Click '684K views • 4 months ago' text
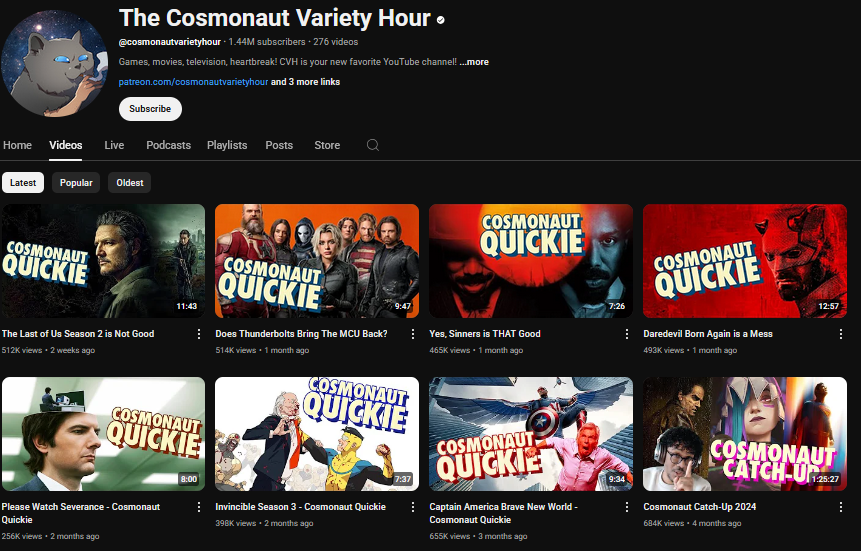The width and height of the screenshot is (861, 551). click(692, 523)
